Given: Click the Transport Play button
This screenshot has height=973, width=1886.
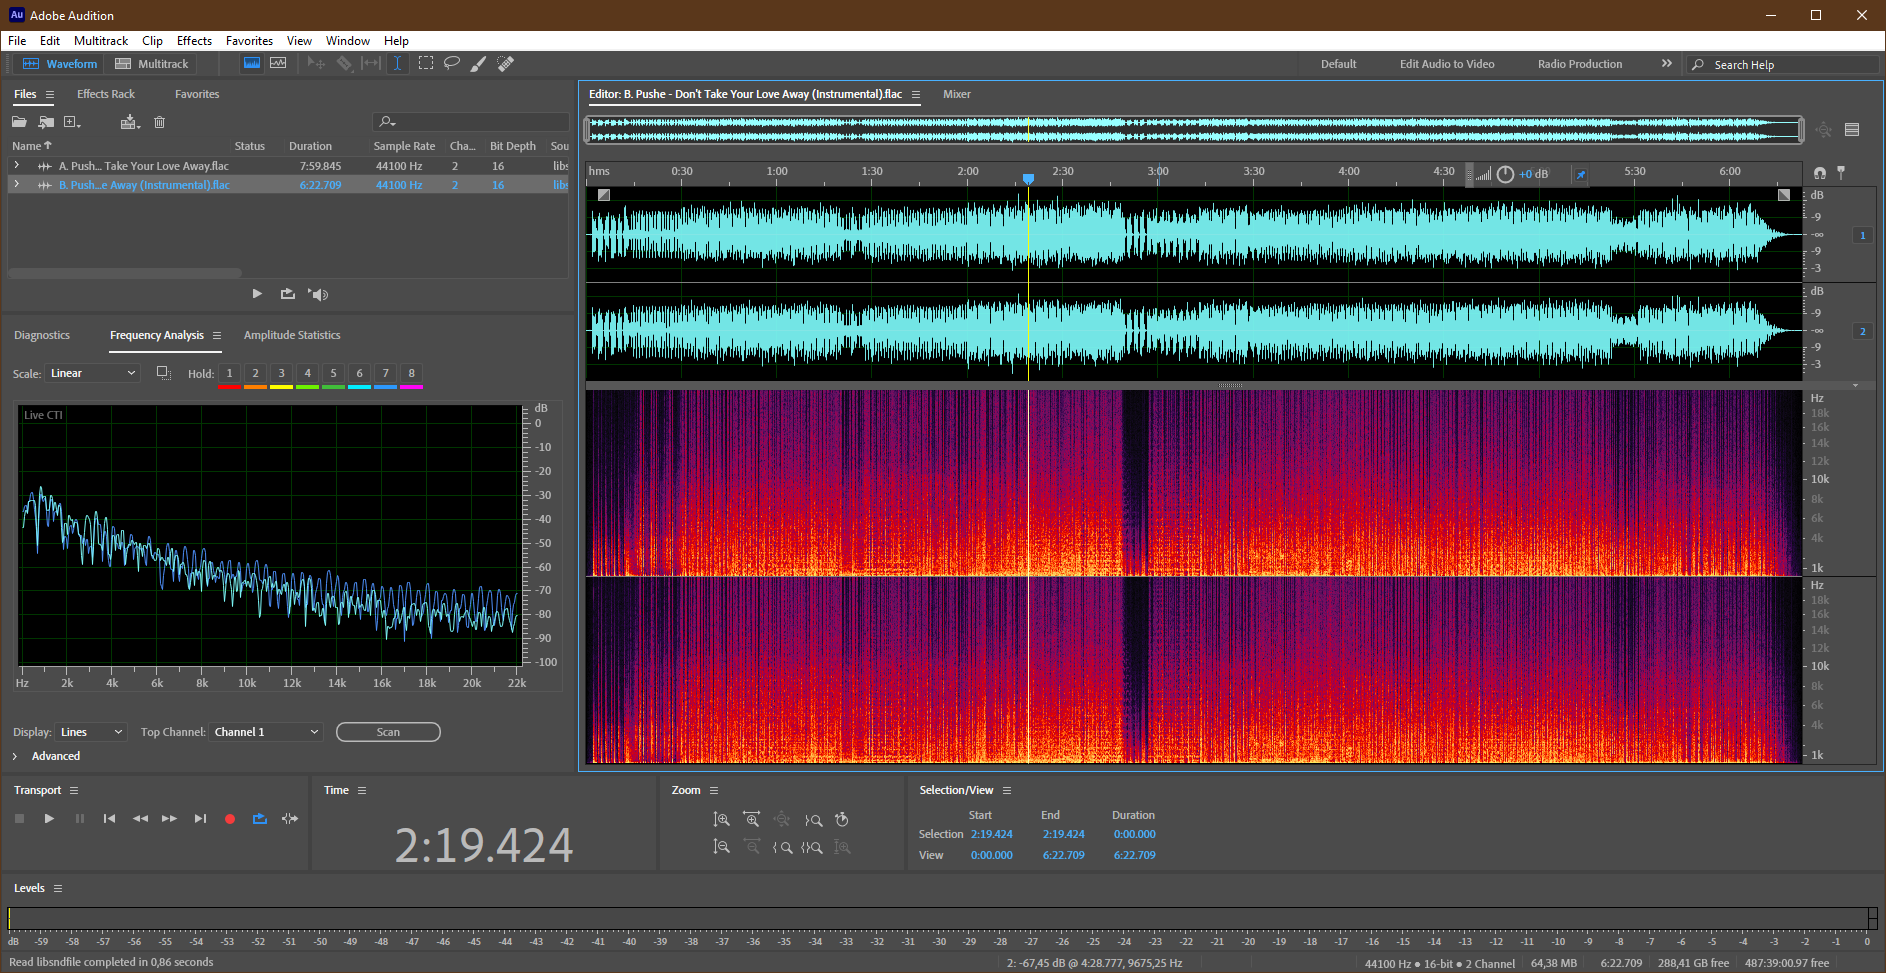Looking at the screenshot, I should click(49, 818).
